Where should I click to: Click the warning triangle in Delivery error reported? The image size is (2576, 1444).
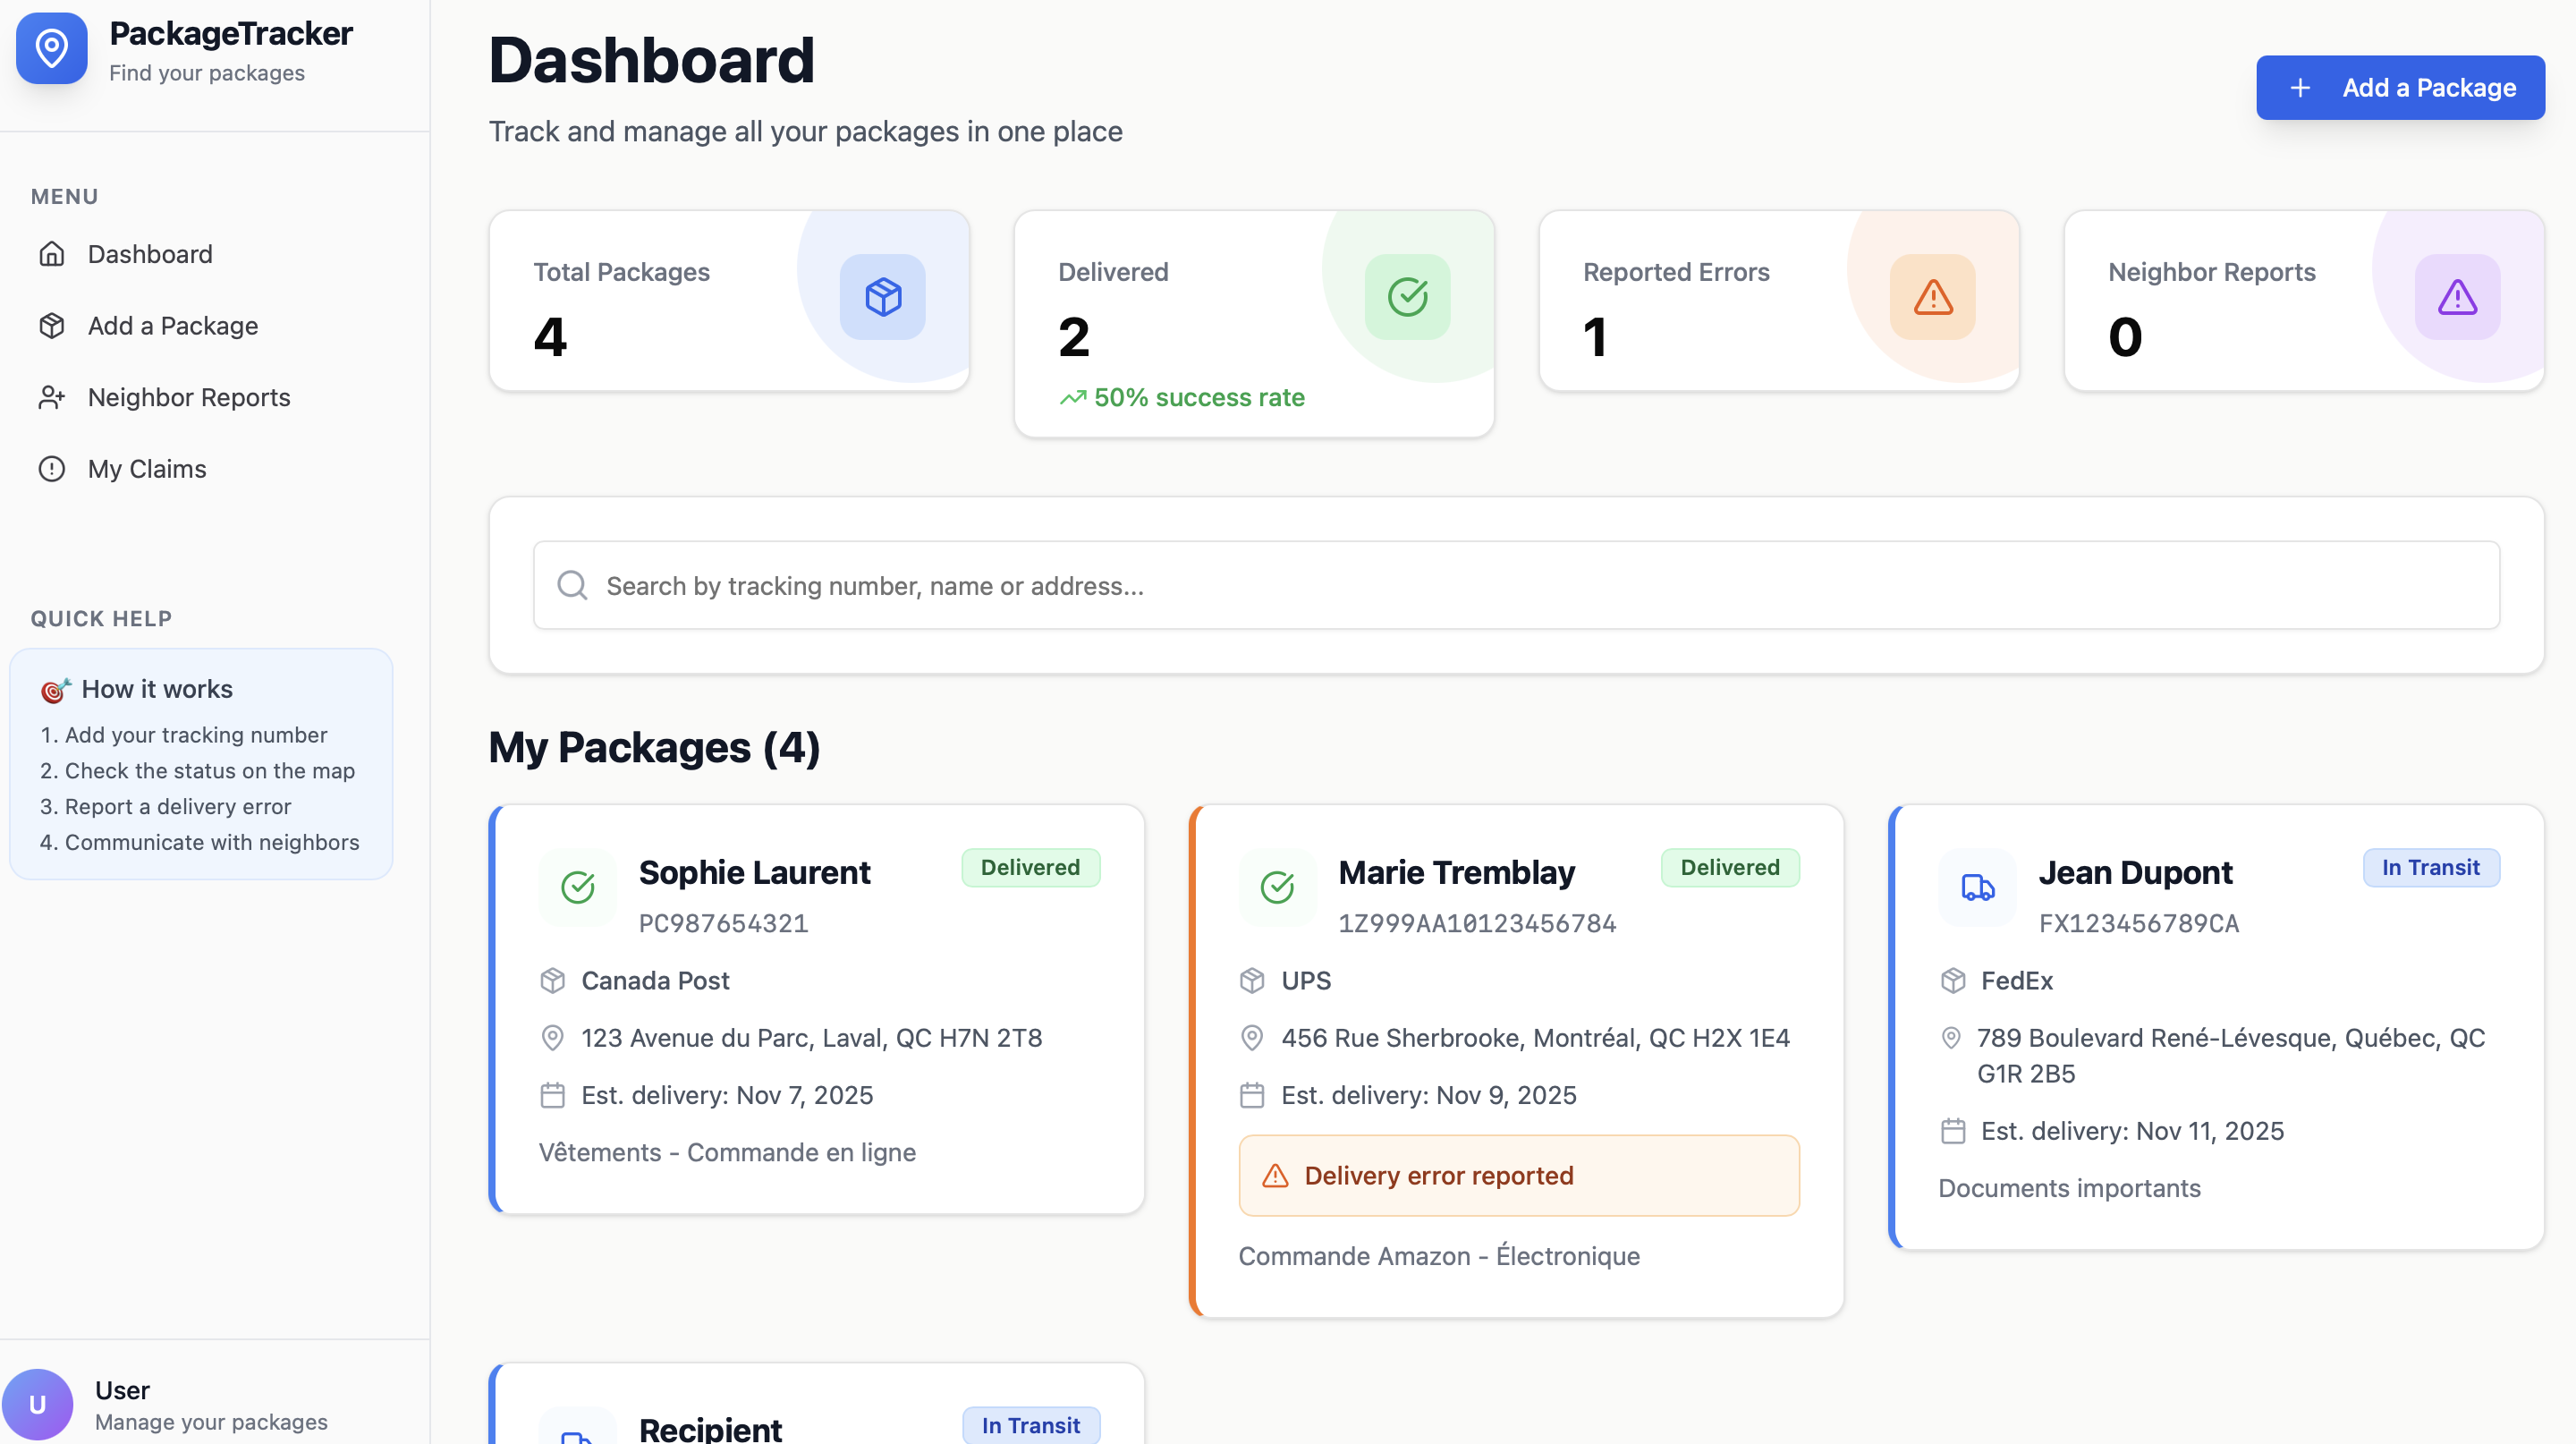pyautogui.click(x=1275, y=1176)
